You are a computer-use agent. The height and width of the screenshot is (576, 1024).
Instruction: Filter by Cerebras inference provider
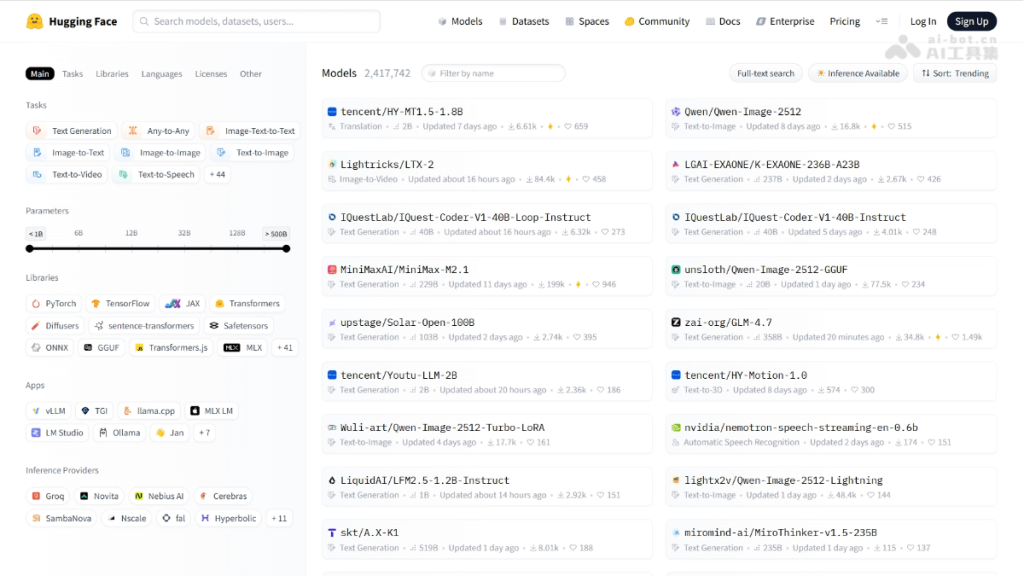point(222,496)
